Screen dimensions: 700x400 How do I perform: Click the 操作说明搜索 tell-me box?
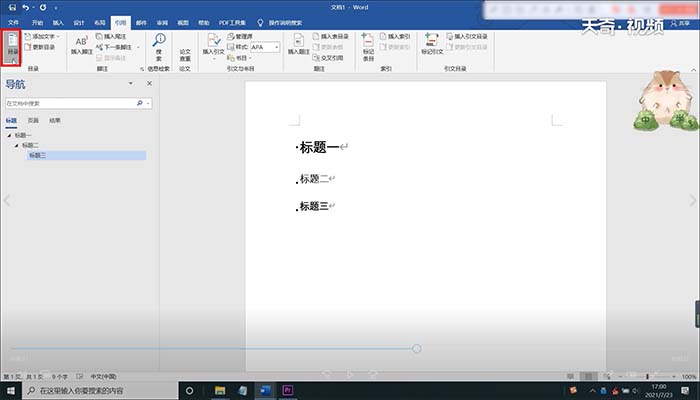pyautogui.click(x=285, y=23)
